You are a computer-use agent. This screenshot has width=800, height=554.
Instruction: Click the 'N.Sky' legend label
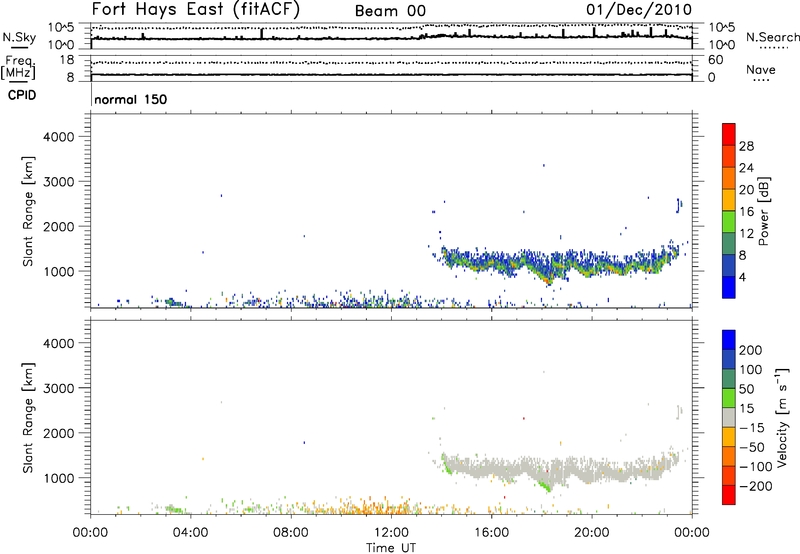point(19,37)
